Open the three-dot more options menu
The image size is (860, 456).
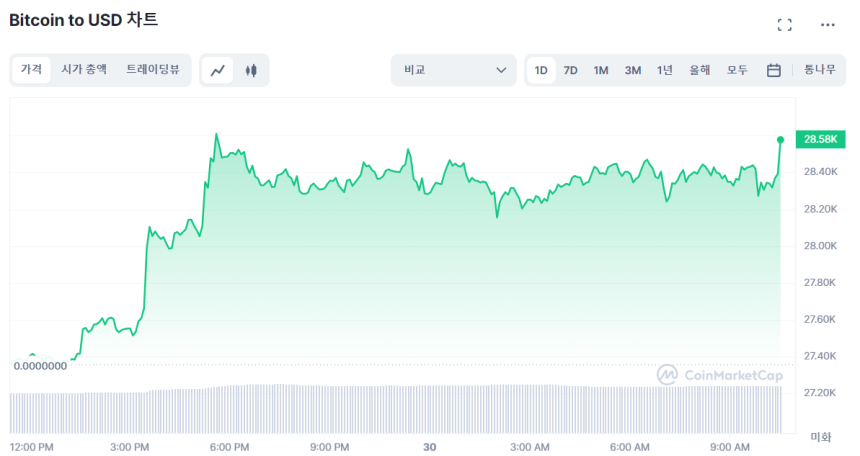click(x=827, y=25)
